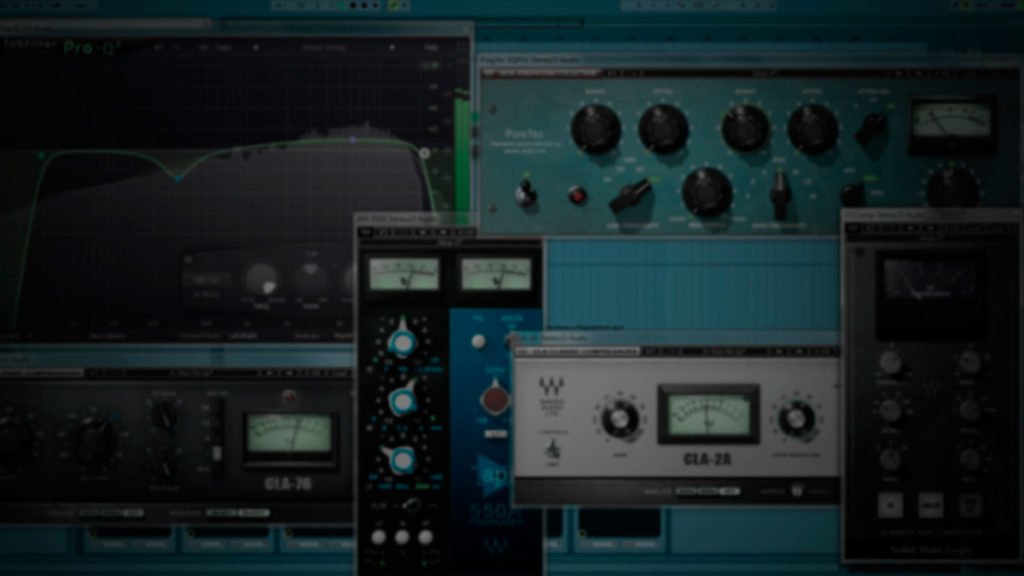Click the SSL compressor threshold knob

[891, 362]
